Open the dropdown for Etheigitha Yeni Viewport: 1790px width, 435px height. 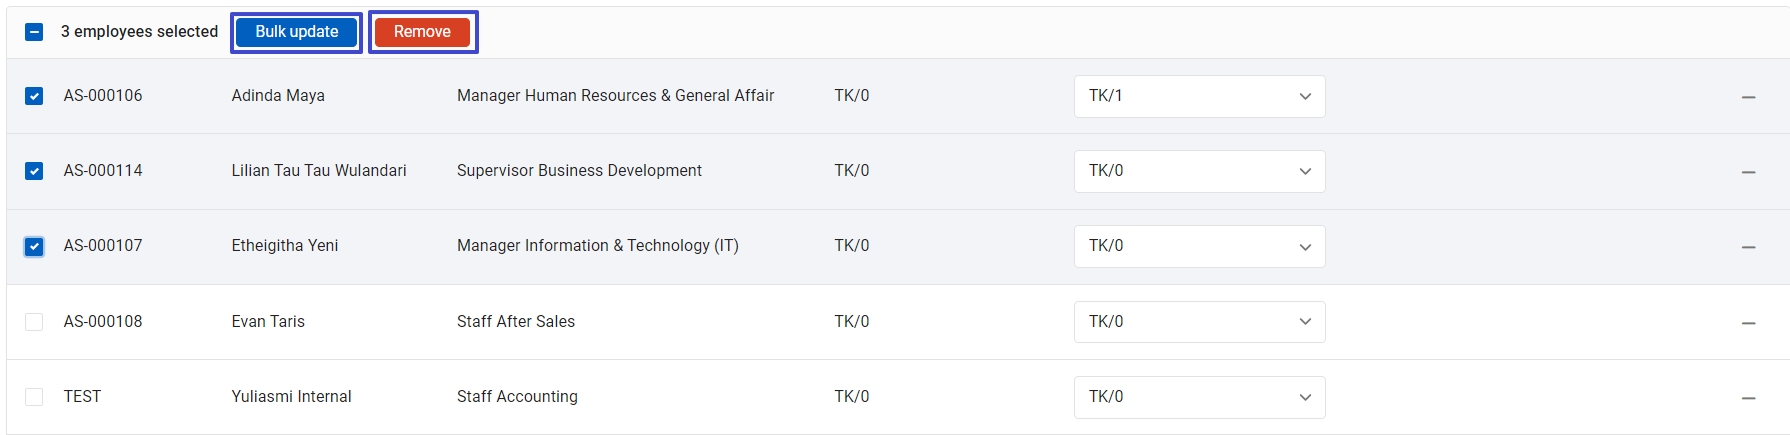1199,246
